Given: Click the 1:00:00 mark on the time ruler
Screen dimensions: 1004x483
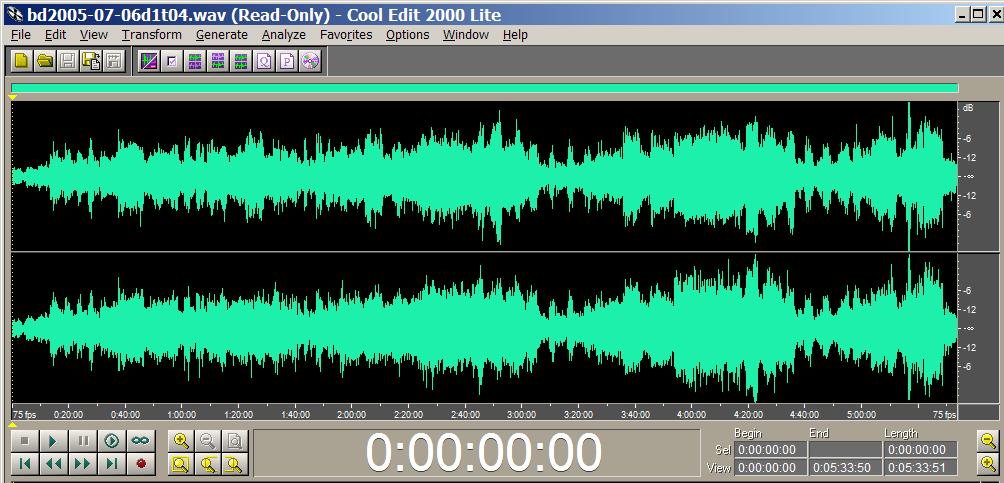Looking at the screenshot, I should coord(181,414).
